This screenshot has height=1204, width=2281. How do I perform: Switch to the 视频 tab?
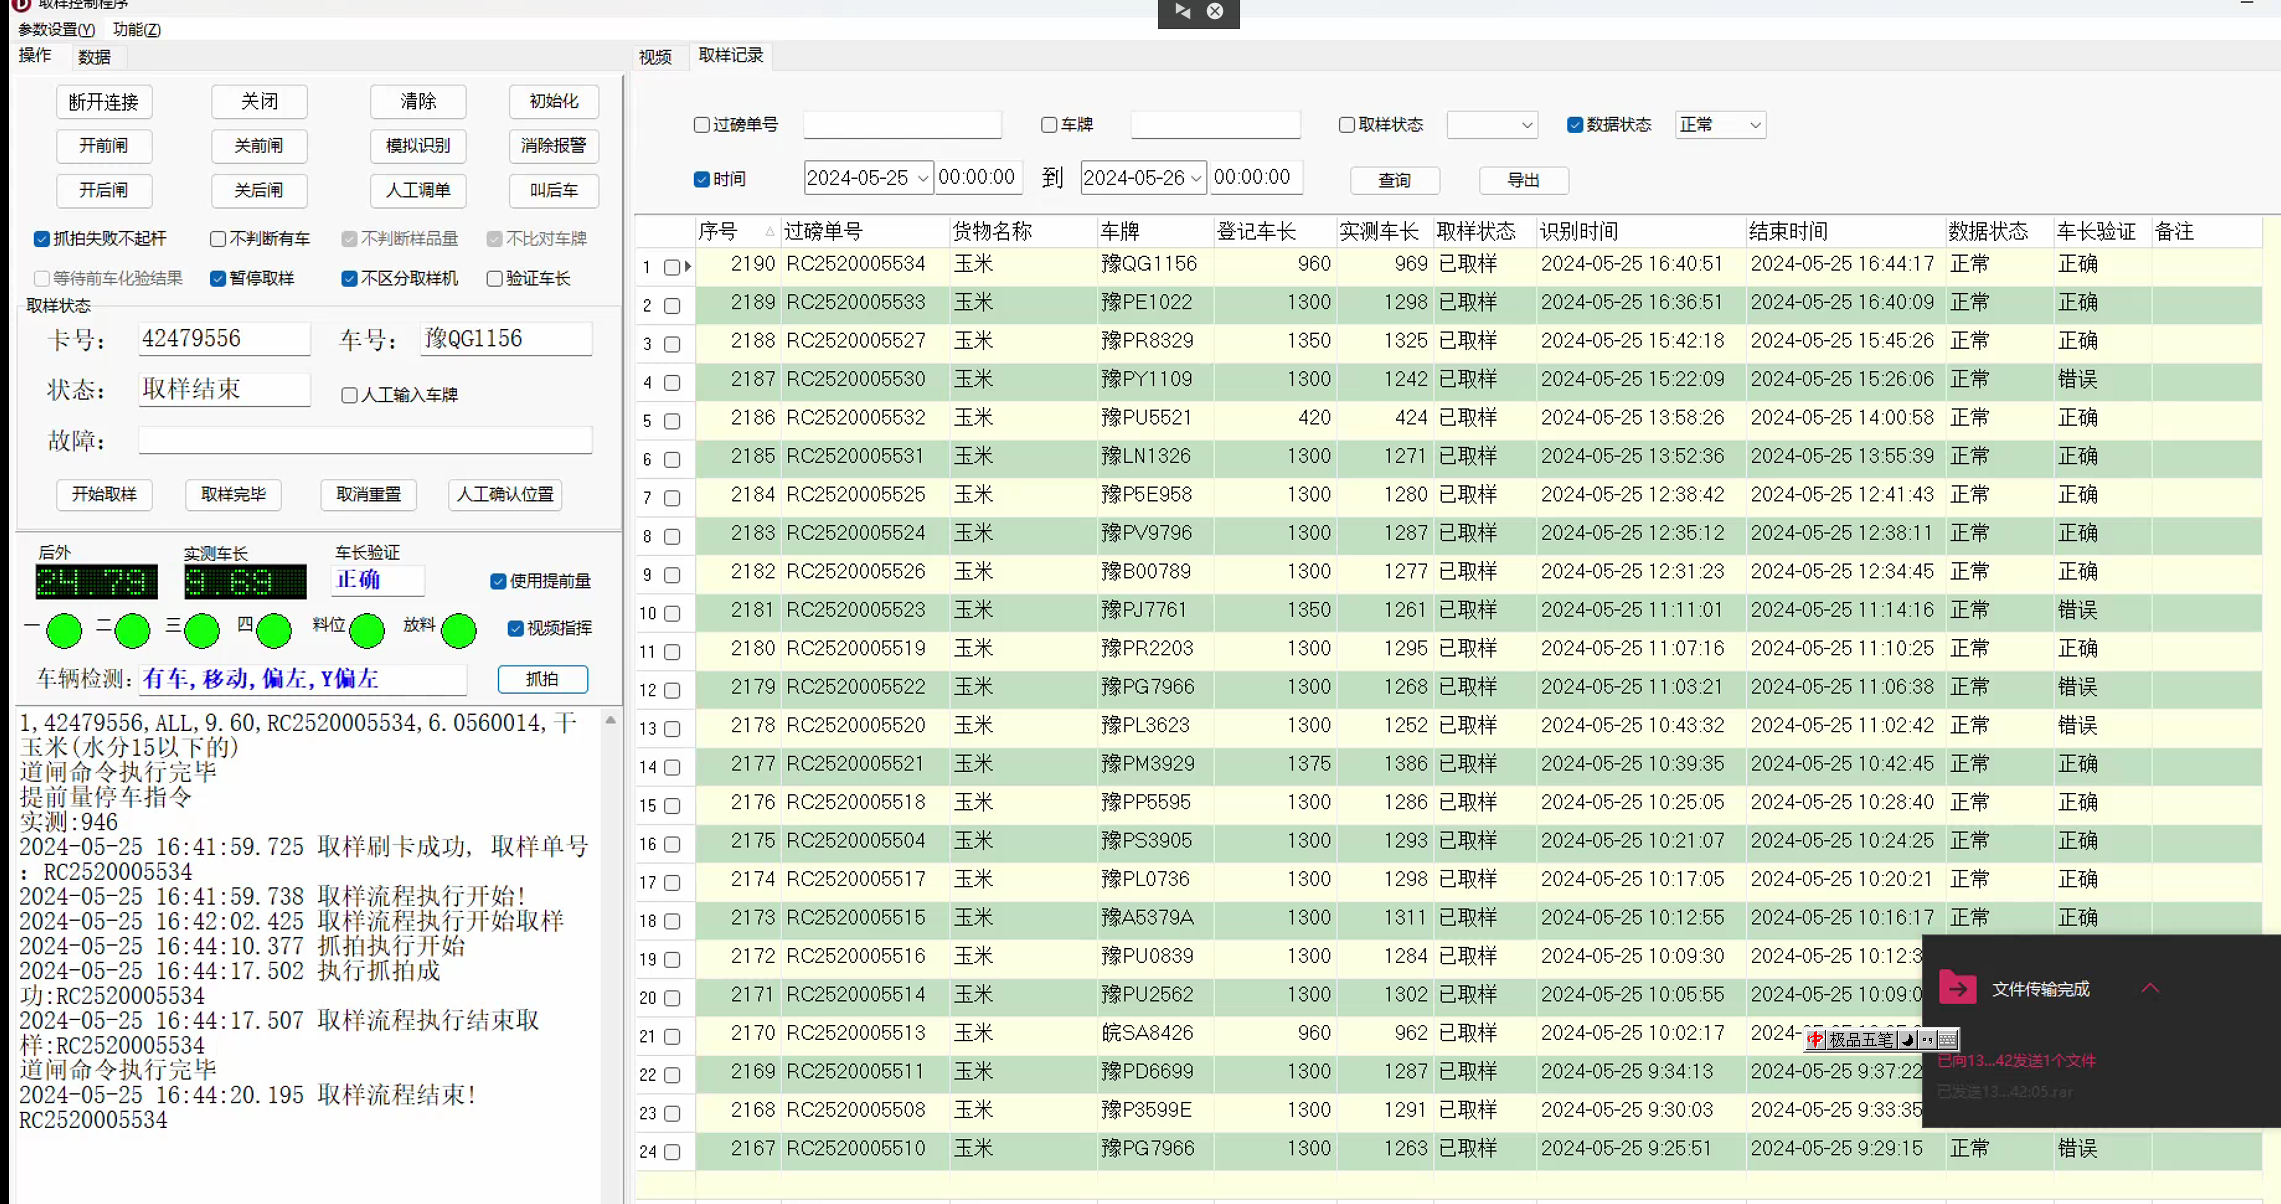point(656,57)
